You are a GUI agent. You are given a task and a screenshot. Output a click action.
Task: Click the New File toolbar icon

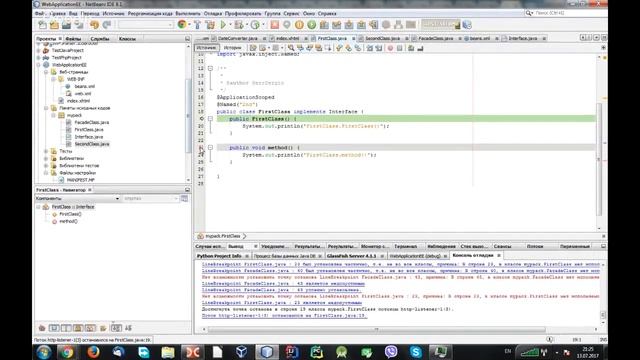tap(42, 25)
